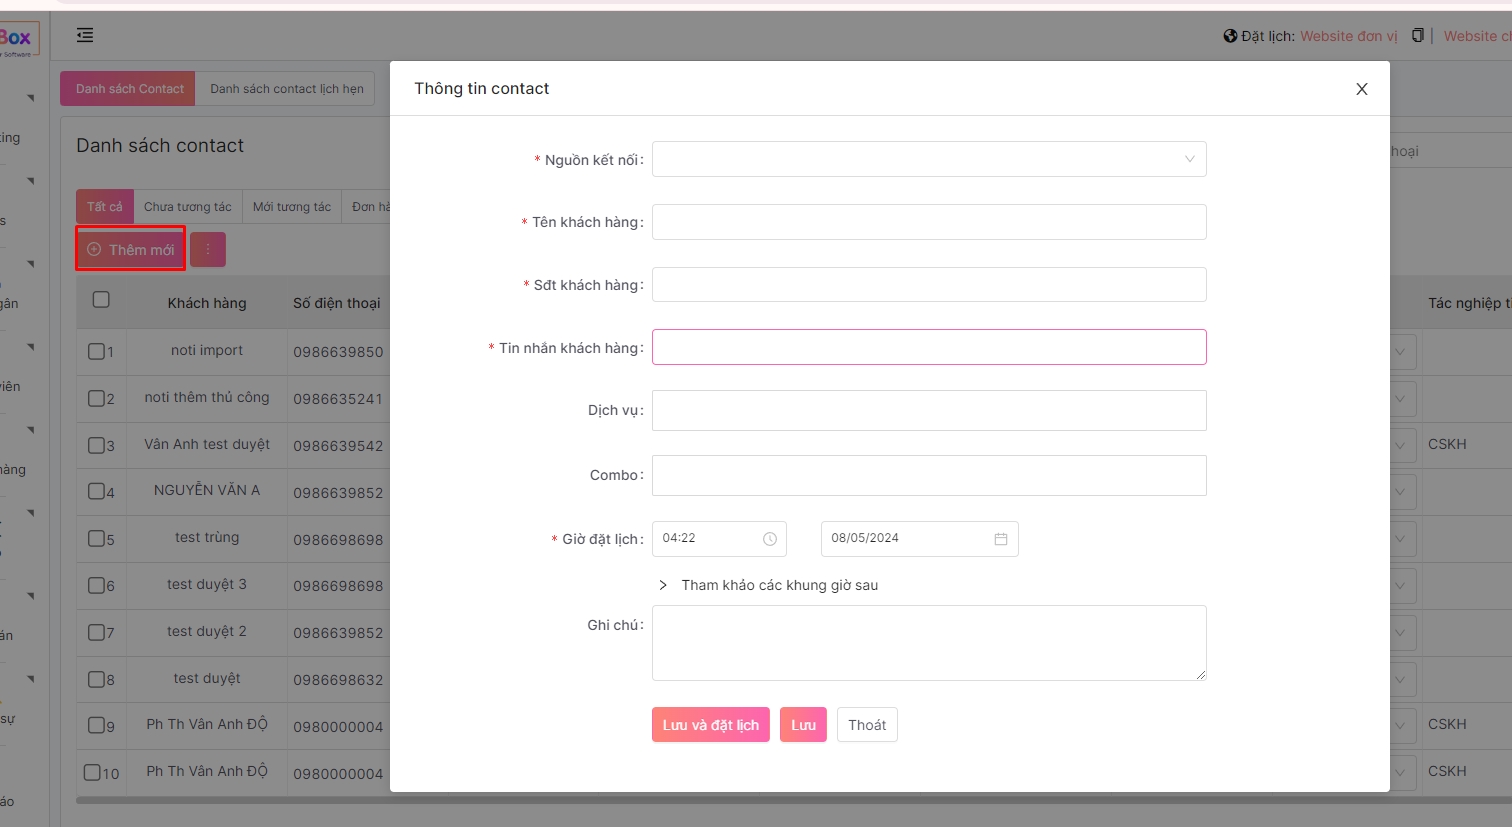Click the sidebar collapse menu icon
Image resolution: width=1512 pixels, height=827 pixels.
pyautogui.click(x=85, y=36)
